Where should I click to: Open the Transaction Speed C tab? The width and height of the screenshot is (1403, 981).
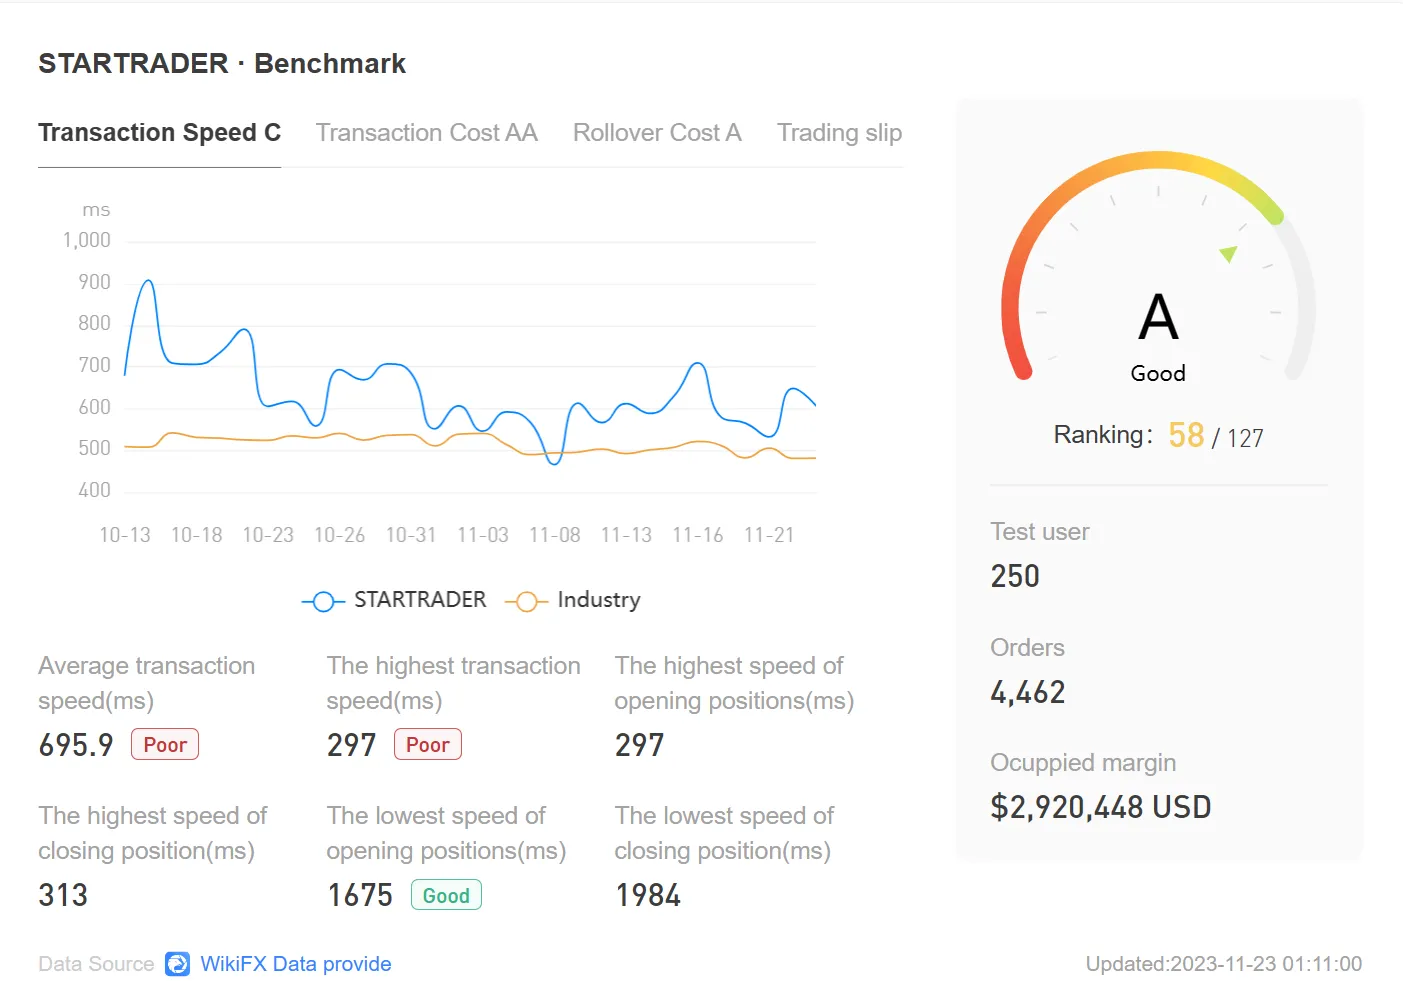point(159,133)
